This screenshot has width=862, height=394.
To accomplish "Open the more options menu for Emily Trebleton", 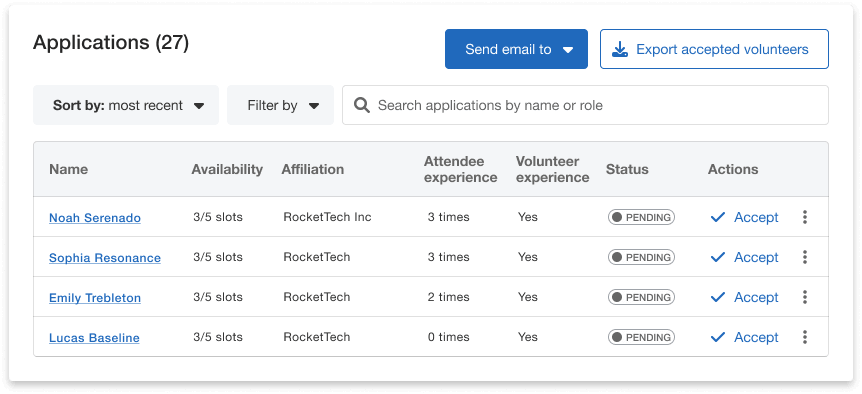I will [804, 297].
